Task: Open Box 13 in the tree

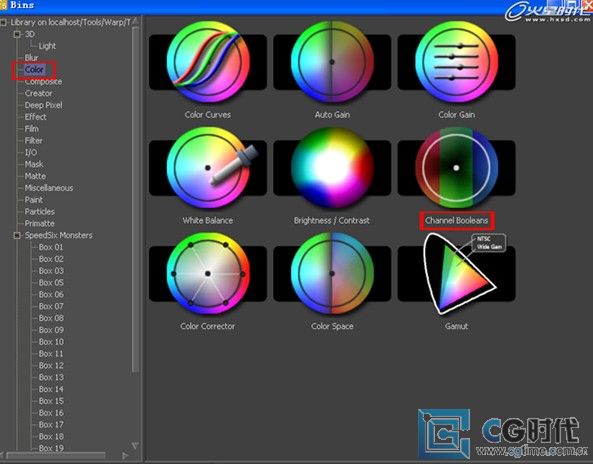Action: pos(51,377)
